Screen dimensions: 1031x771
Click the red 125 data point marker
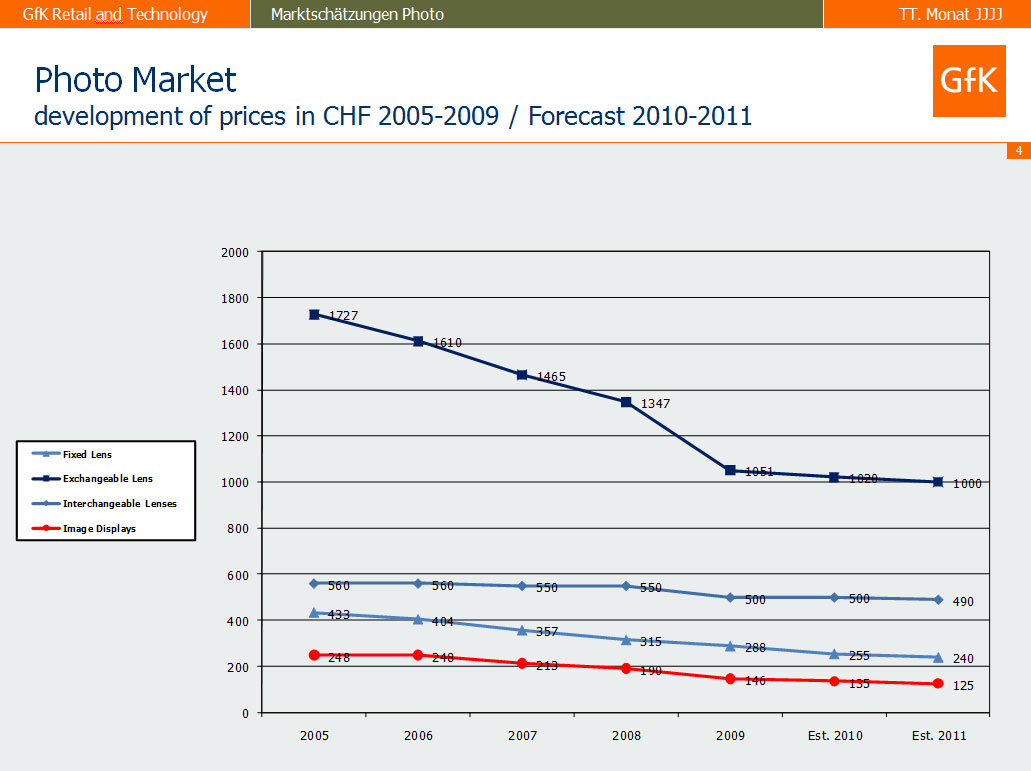[938, 684]
